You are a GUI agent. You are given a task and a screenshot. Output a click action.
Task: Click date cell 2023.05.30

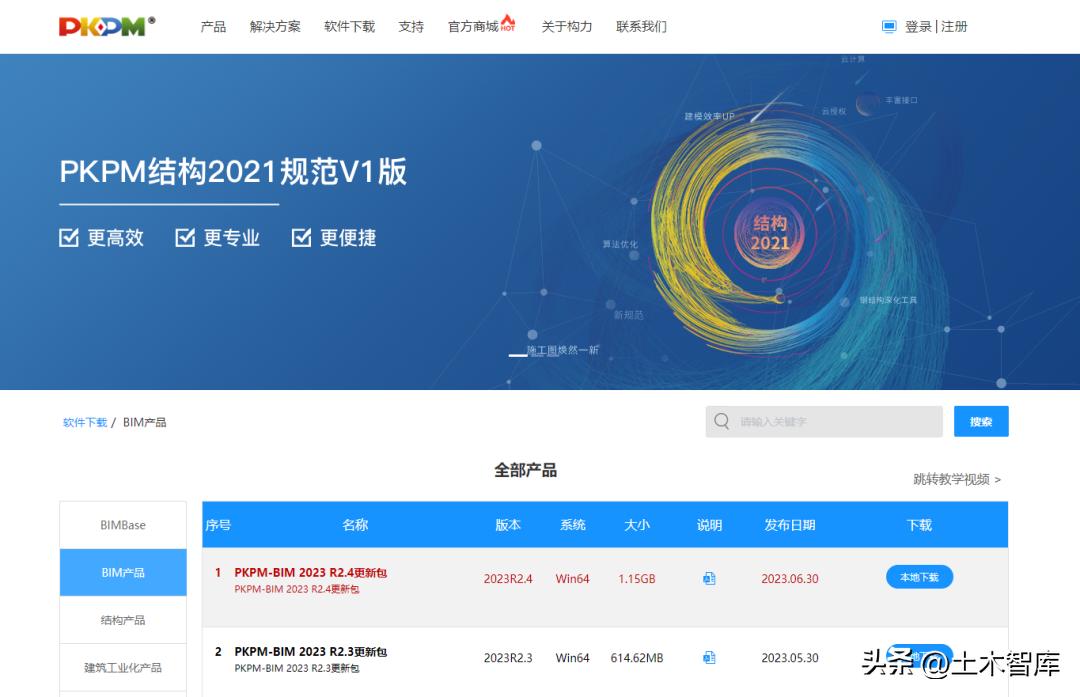(x=789, y=658)
